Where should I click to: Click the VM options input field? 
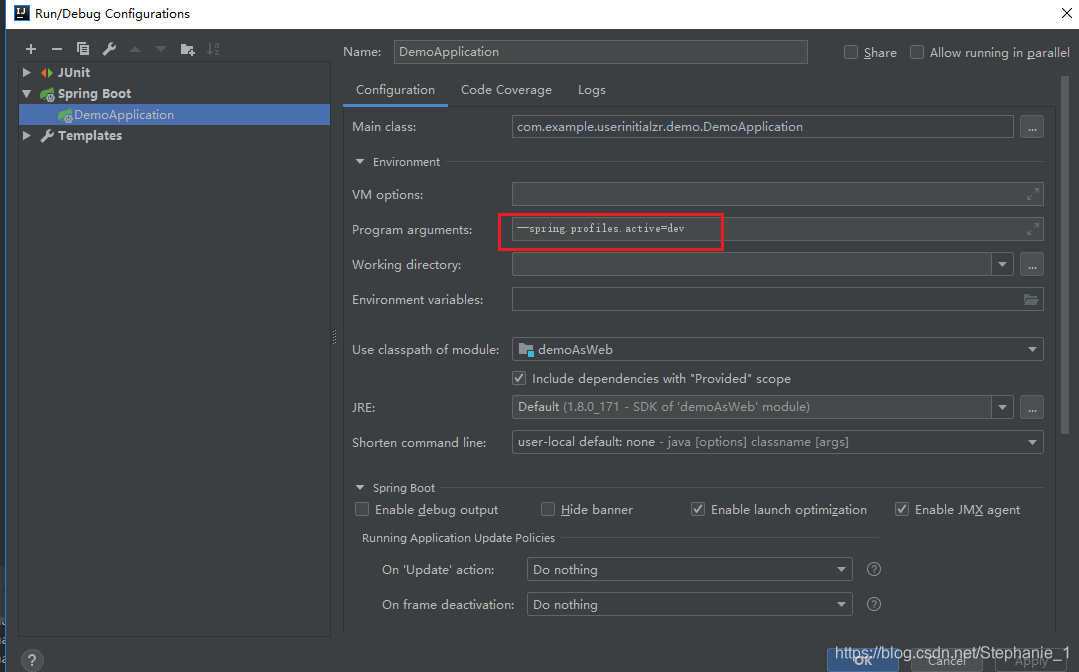(778, 195)
